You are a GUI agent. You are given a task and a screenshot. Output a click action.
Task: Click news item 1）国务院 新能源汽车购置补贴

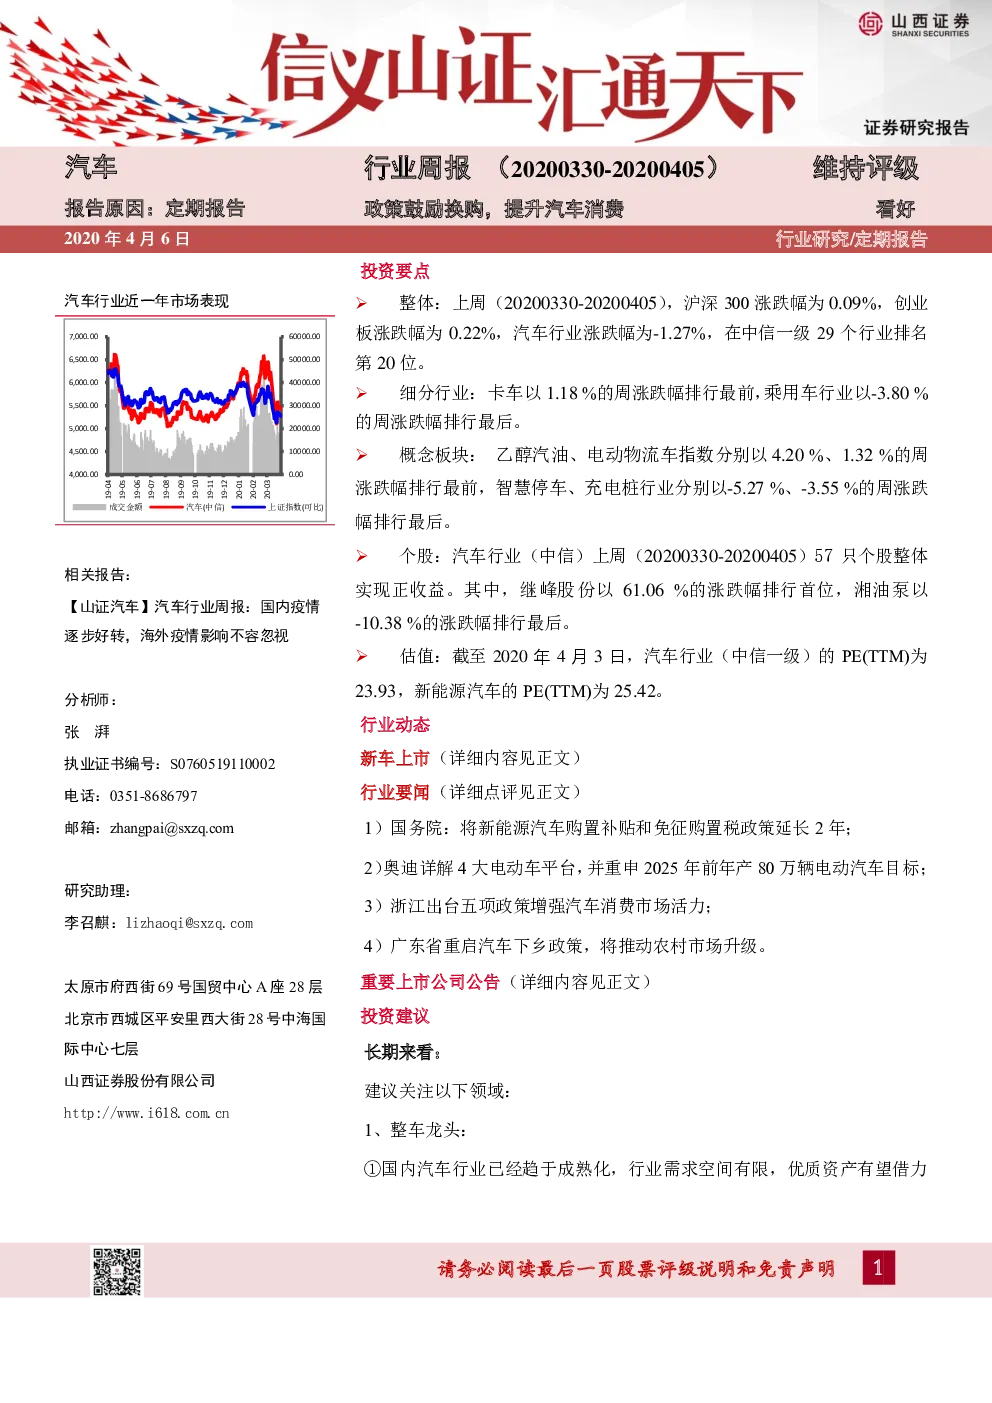point(608,828)
